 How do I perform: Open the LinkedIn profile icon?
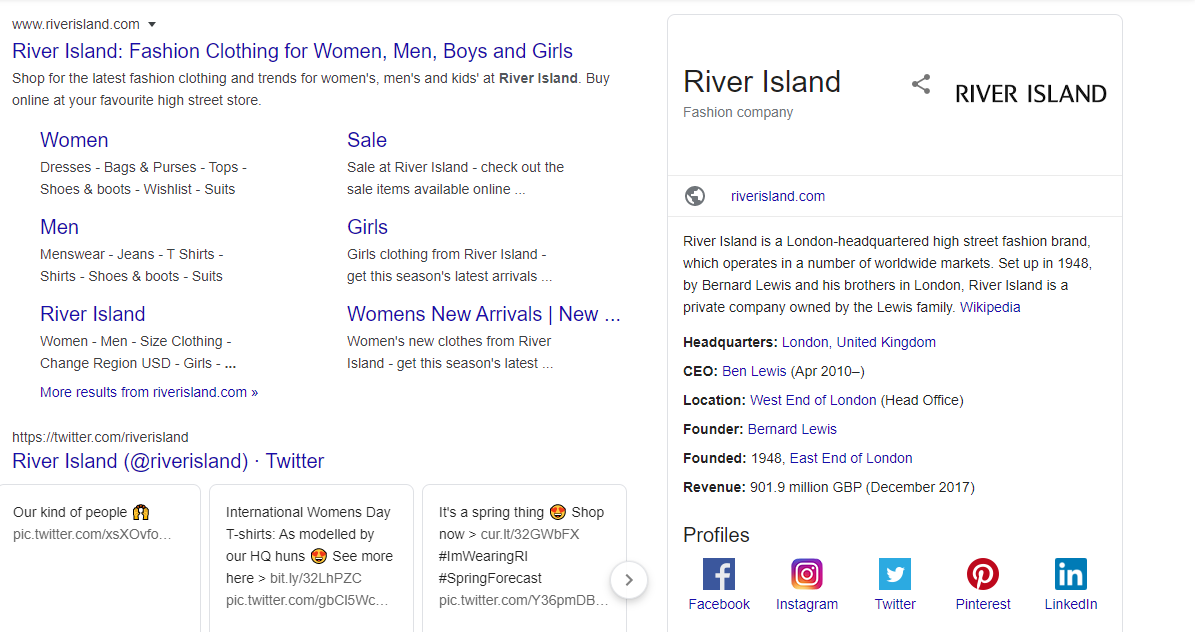pyautogui.click(x=1071, y=574)
